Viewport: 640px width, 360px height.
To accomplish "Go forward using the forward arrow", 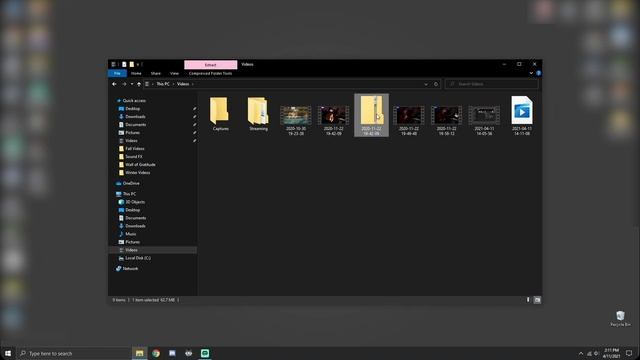I will (124, 84).
